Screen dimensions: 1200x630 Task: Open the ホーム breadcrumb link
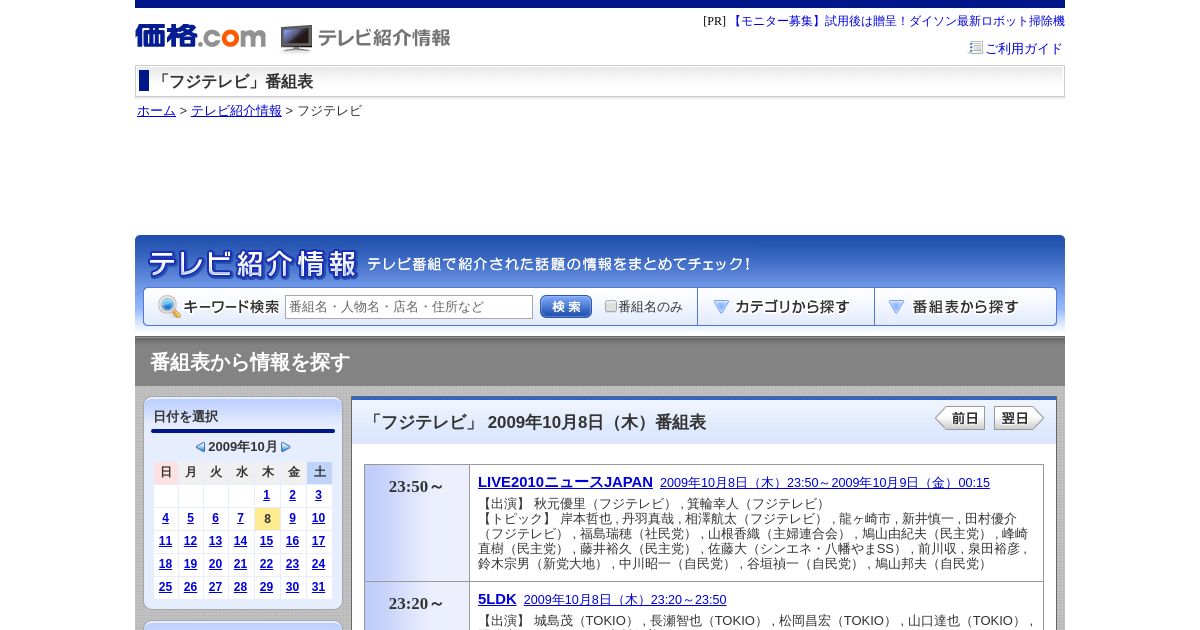point(156,111)
